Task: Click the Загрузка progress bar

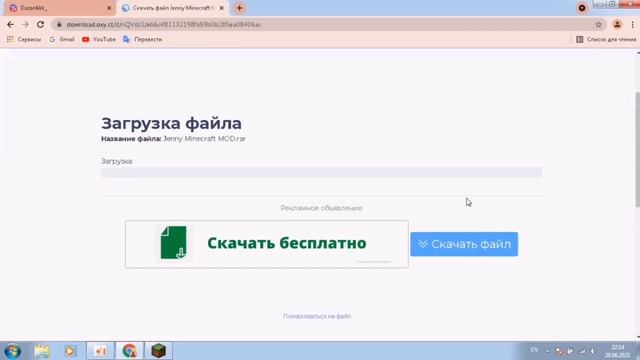Action: click(322, 172)
